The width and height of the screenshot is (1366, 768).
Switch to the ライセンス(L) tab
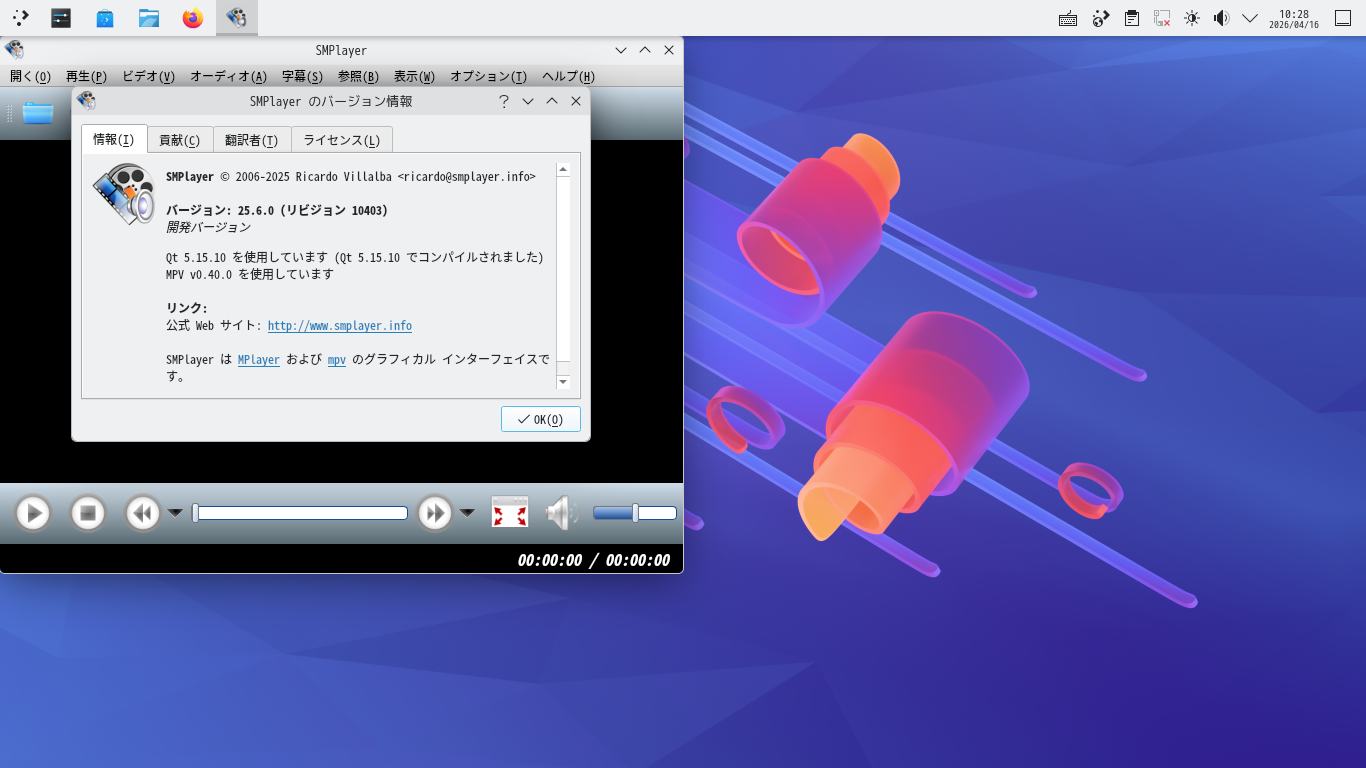click(342, 140)
